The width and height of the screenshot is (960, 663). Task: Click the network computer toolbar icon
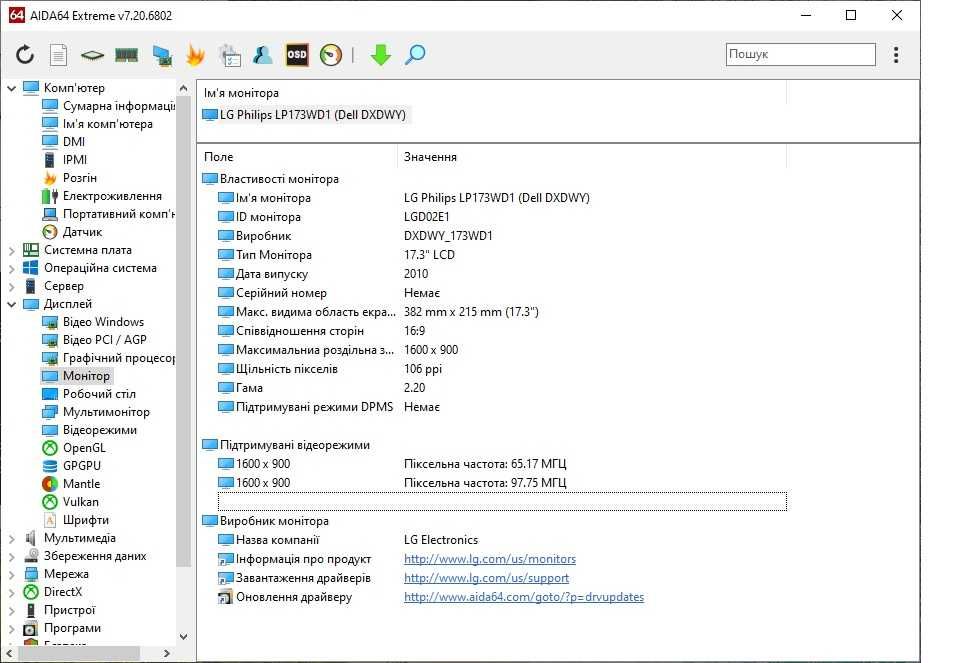tap(162, 56)
